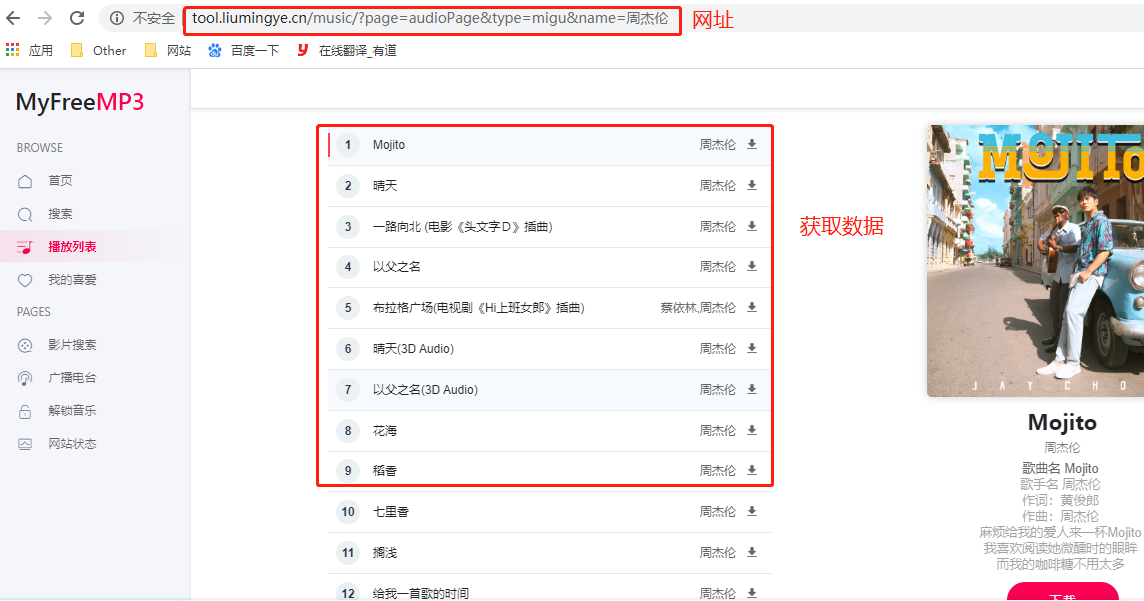1144x601 pixels.
Task: Click the MyFreeMP3 logo
Action: coord(80,102)
